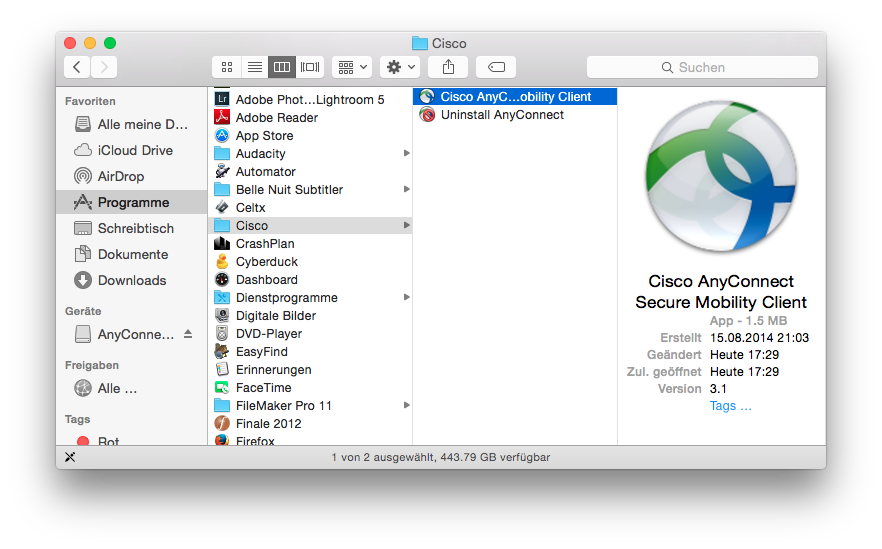Switch to Cover Flow view

310,68
